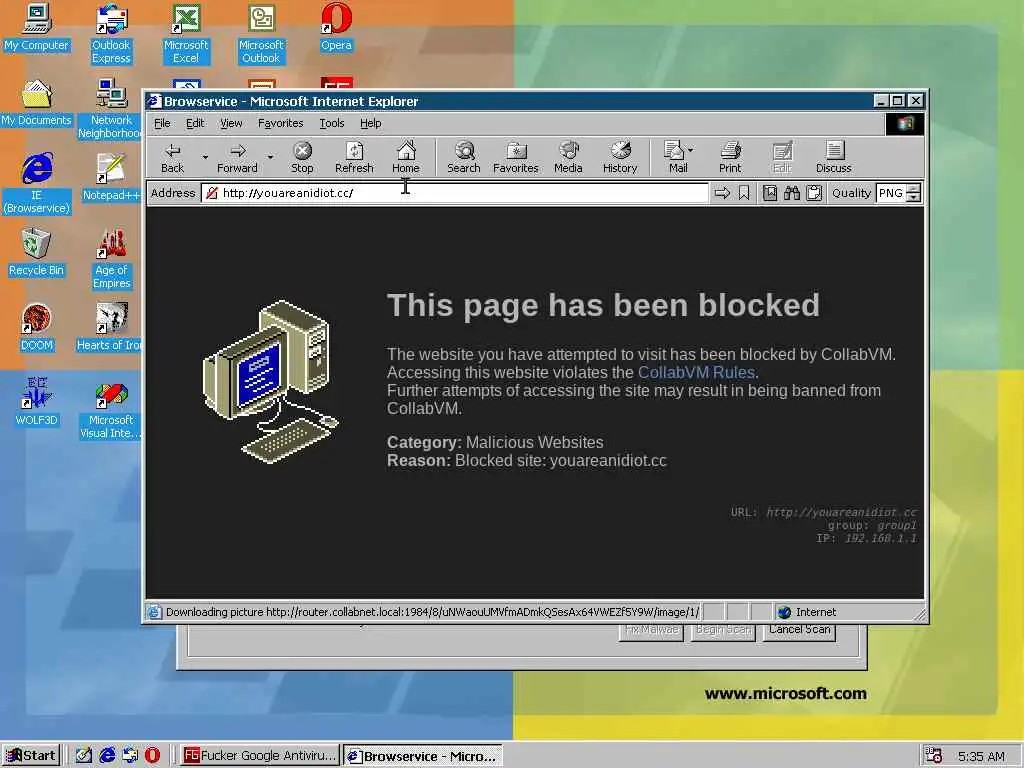The image size is (1024, 768).
Task: Open the Discuss toolbar button
Action: click(x=833, y=157)
